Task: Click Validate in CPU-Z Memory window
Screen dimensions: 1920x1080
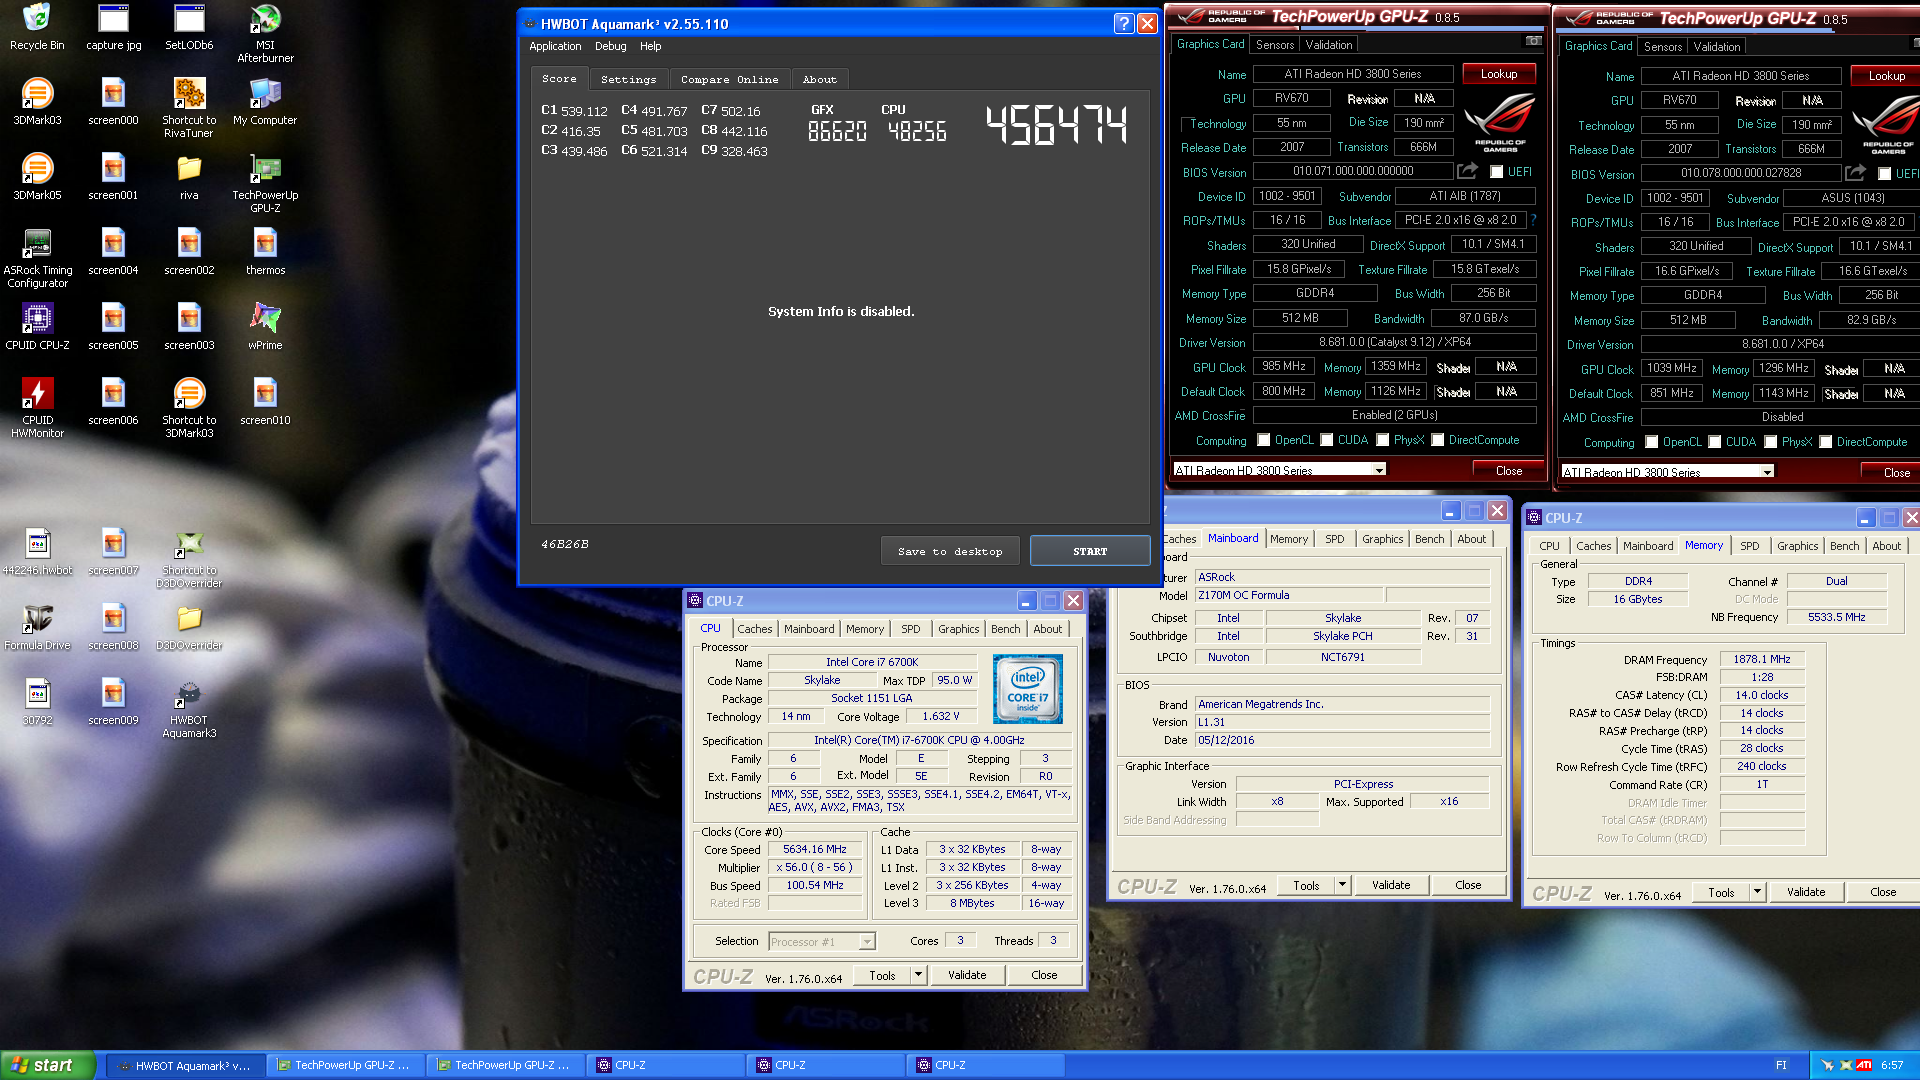Action: pos(1806,892)
